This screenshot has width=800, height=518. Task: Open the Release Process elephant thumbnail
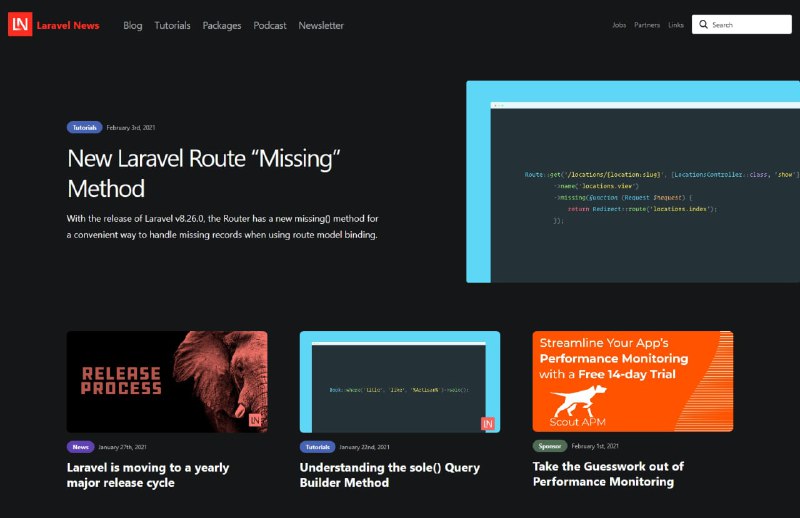[x=167, y=382]
